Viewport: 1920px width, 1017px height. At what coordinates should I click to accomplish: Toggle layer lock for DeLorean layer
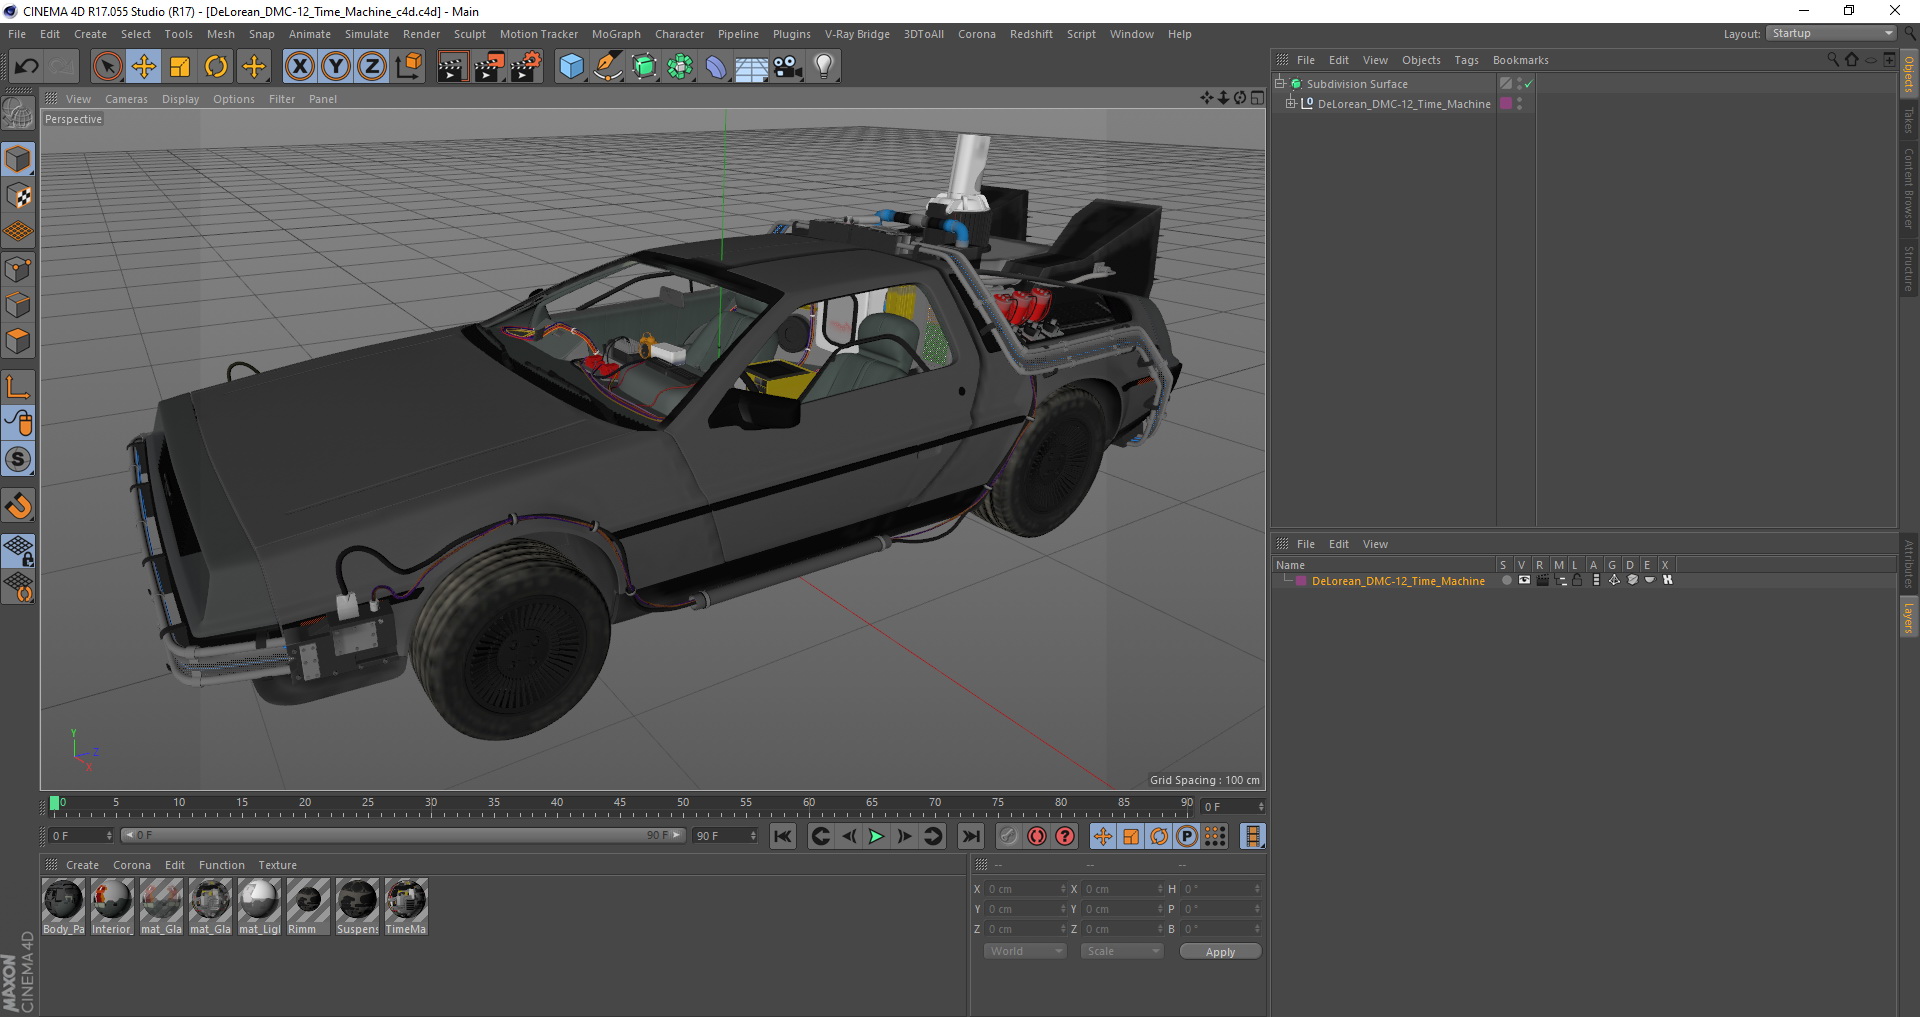coord(1577,580)
